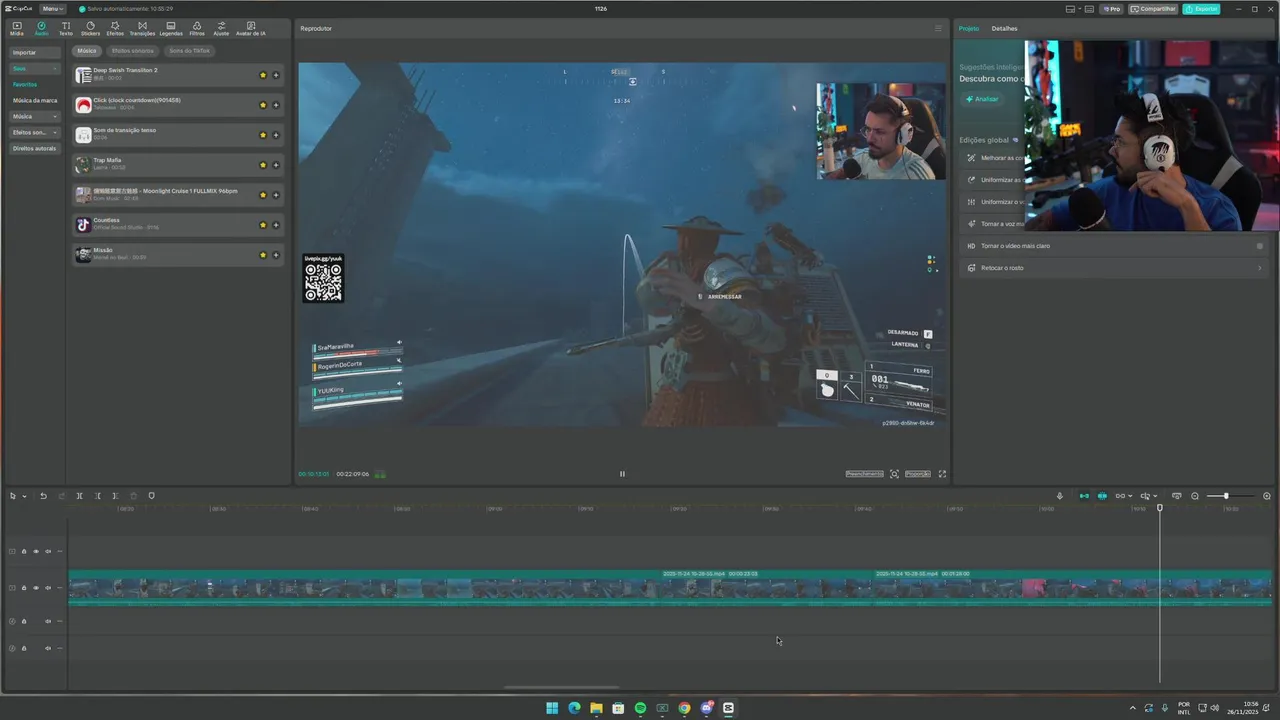The width and height of the screenshot is (1280, 720).
Task: Click the Importar button
Action: coord(34,52)
